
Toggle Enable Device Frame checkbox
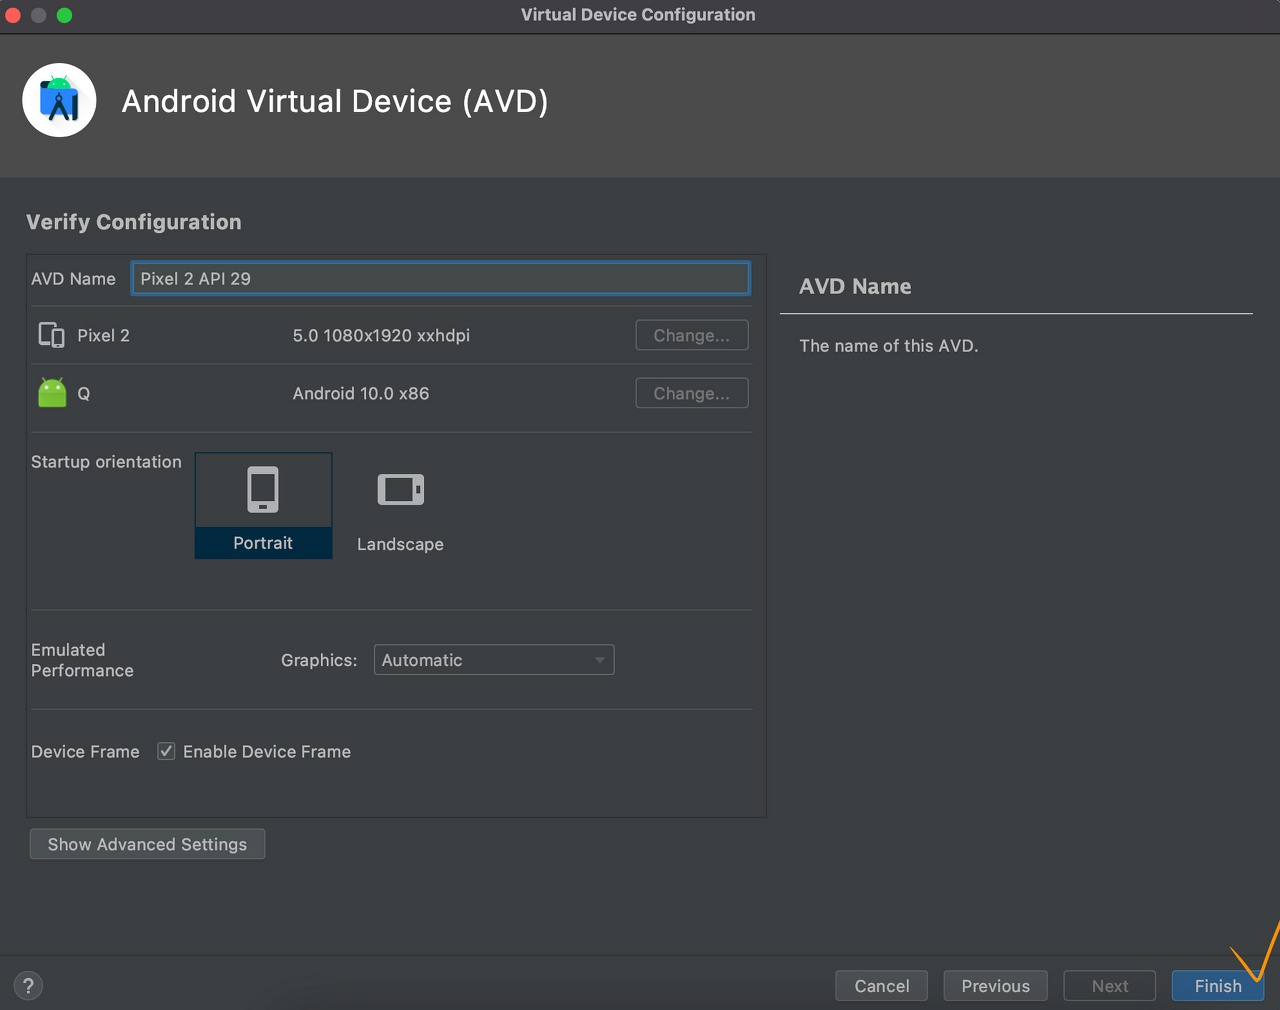166,751
